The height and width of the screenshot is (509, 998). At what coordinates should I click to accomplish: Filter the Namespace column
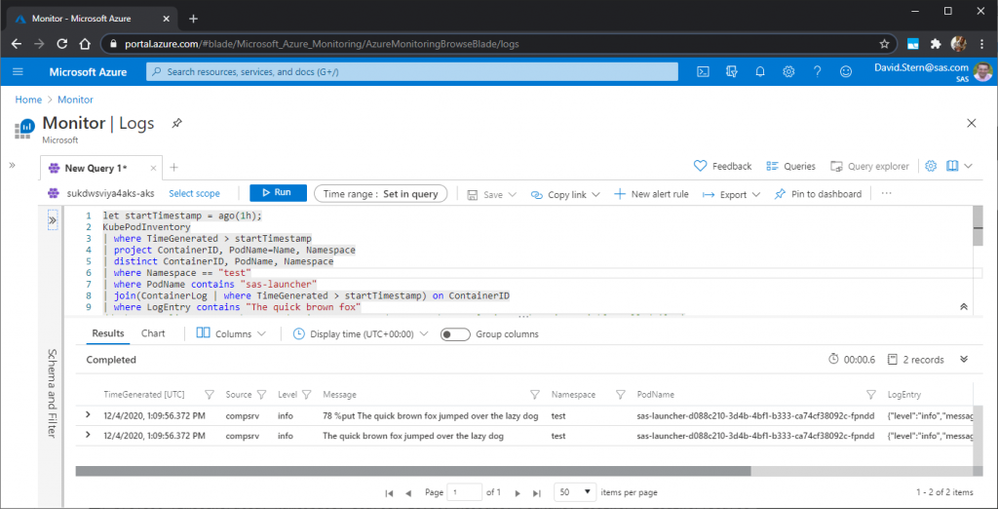coord(621,394)
